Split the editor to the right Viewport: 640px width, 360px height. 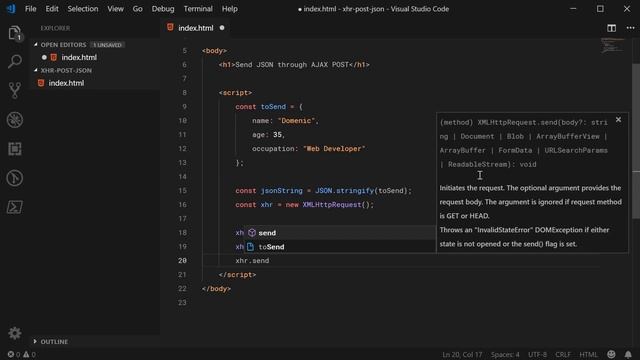click(611, 28)
